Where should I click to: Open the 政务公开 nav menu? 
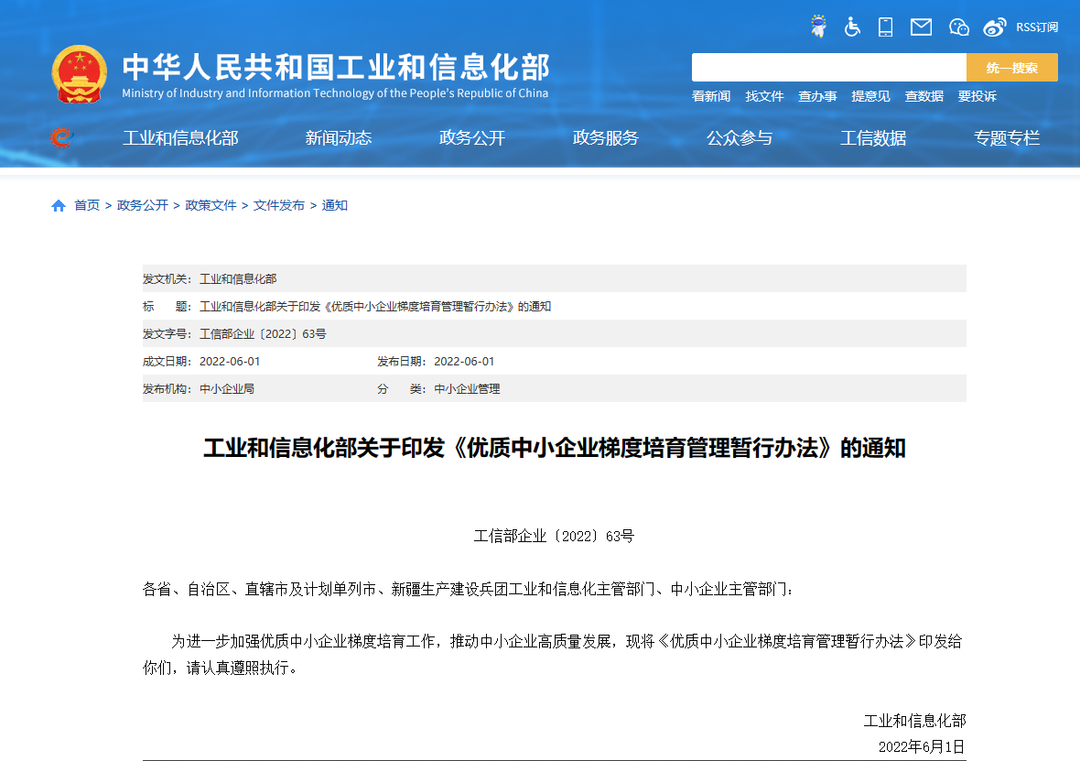coord(472,138)
